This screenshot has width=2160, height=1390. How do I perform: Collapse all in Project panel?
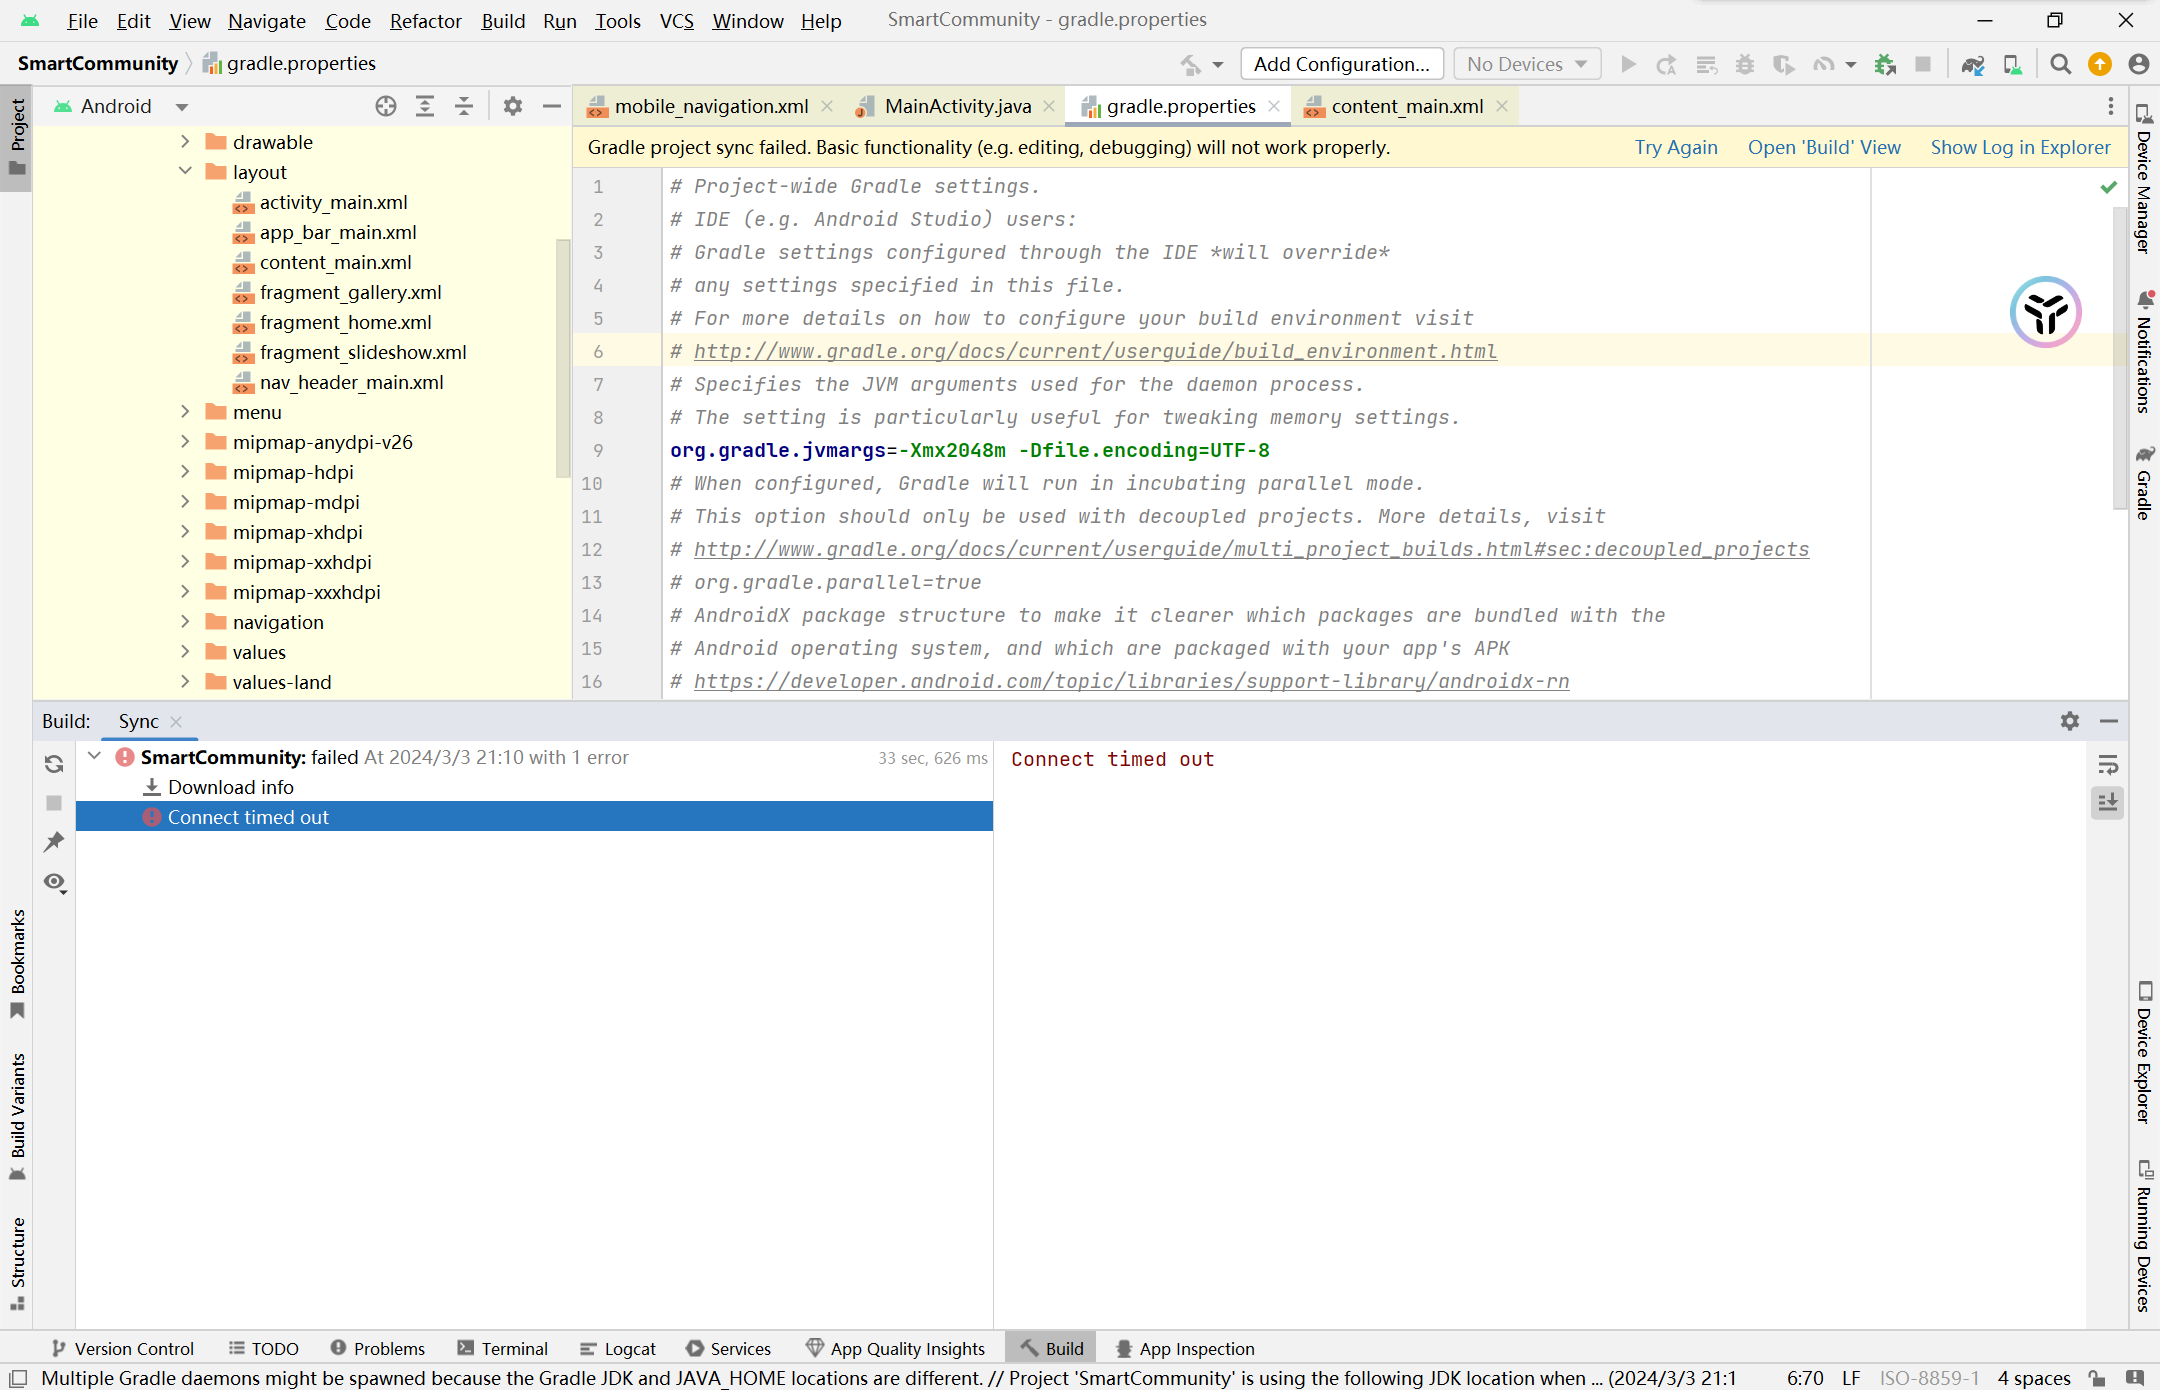pos(464,106)
